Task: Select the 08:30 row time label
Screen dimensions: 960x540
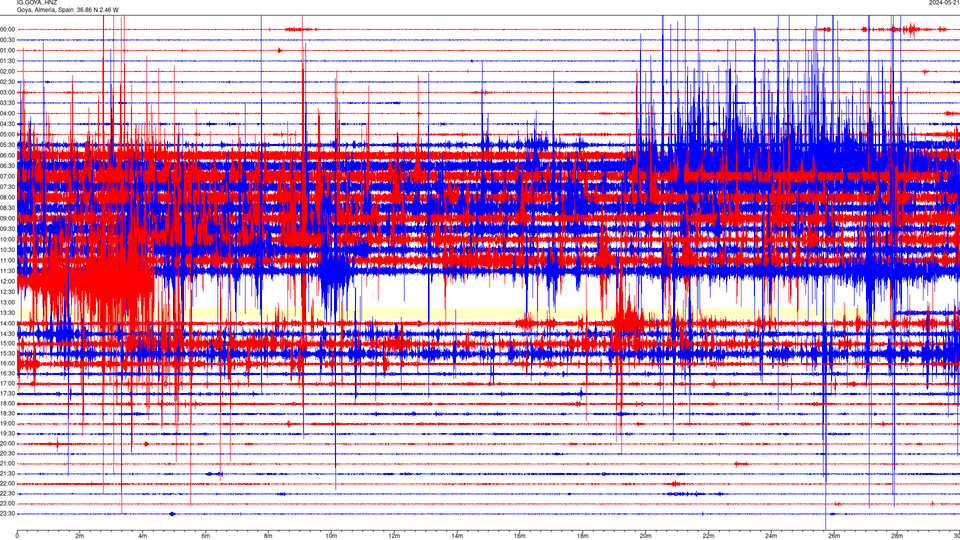Action: 8,208
